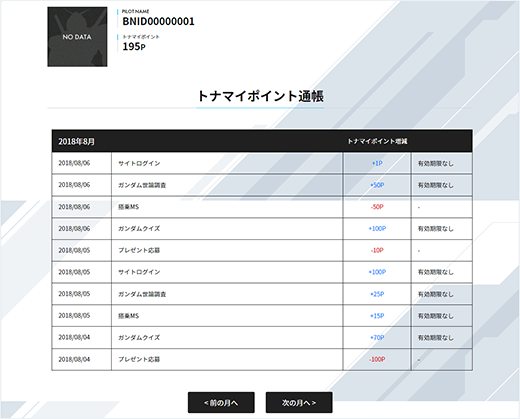Select pilot name BNID00000001

coord(158,21)
